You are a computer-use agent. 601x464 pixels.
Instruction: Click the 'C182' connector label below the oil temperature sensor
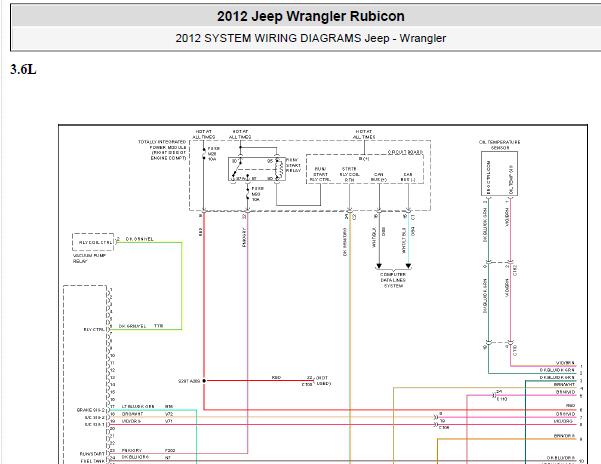click(x=516, y=270)
